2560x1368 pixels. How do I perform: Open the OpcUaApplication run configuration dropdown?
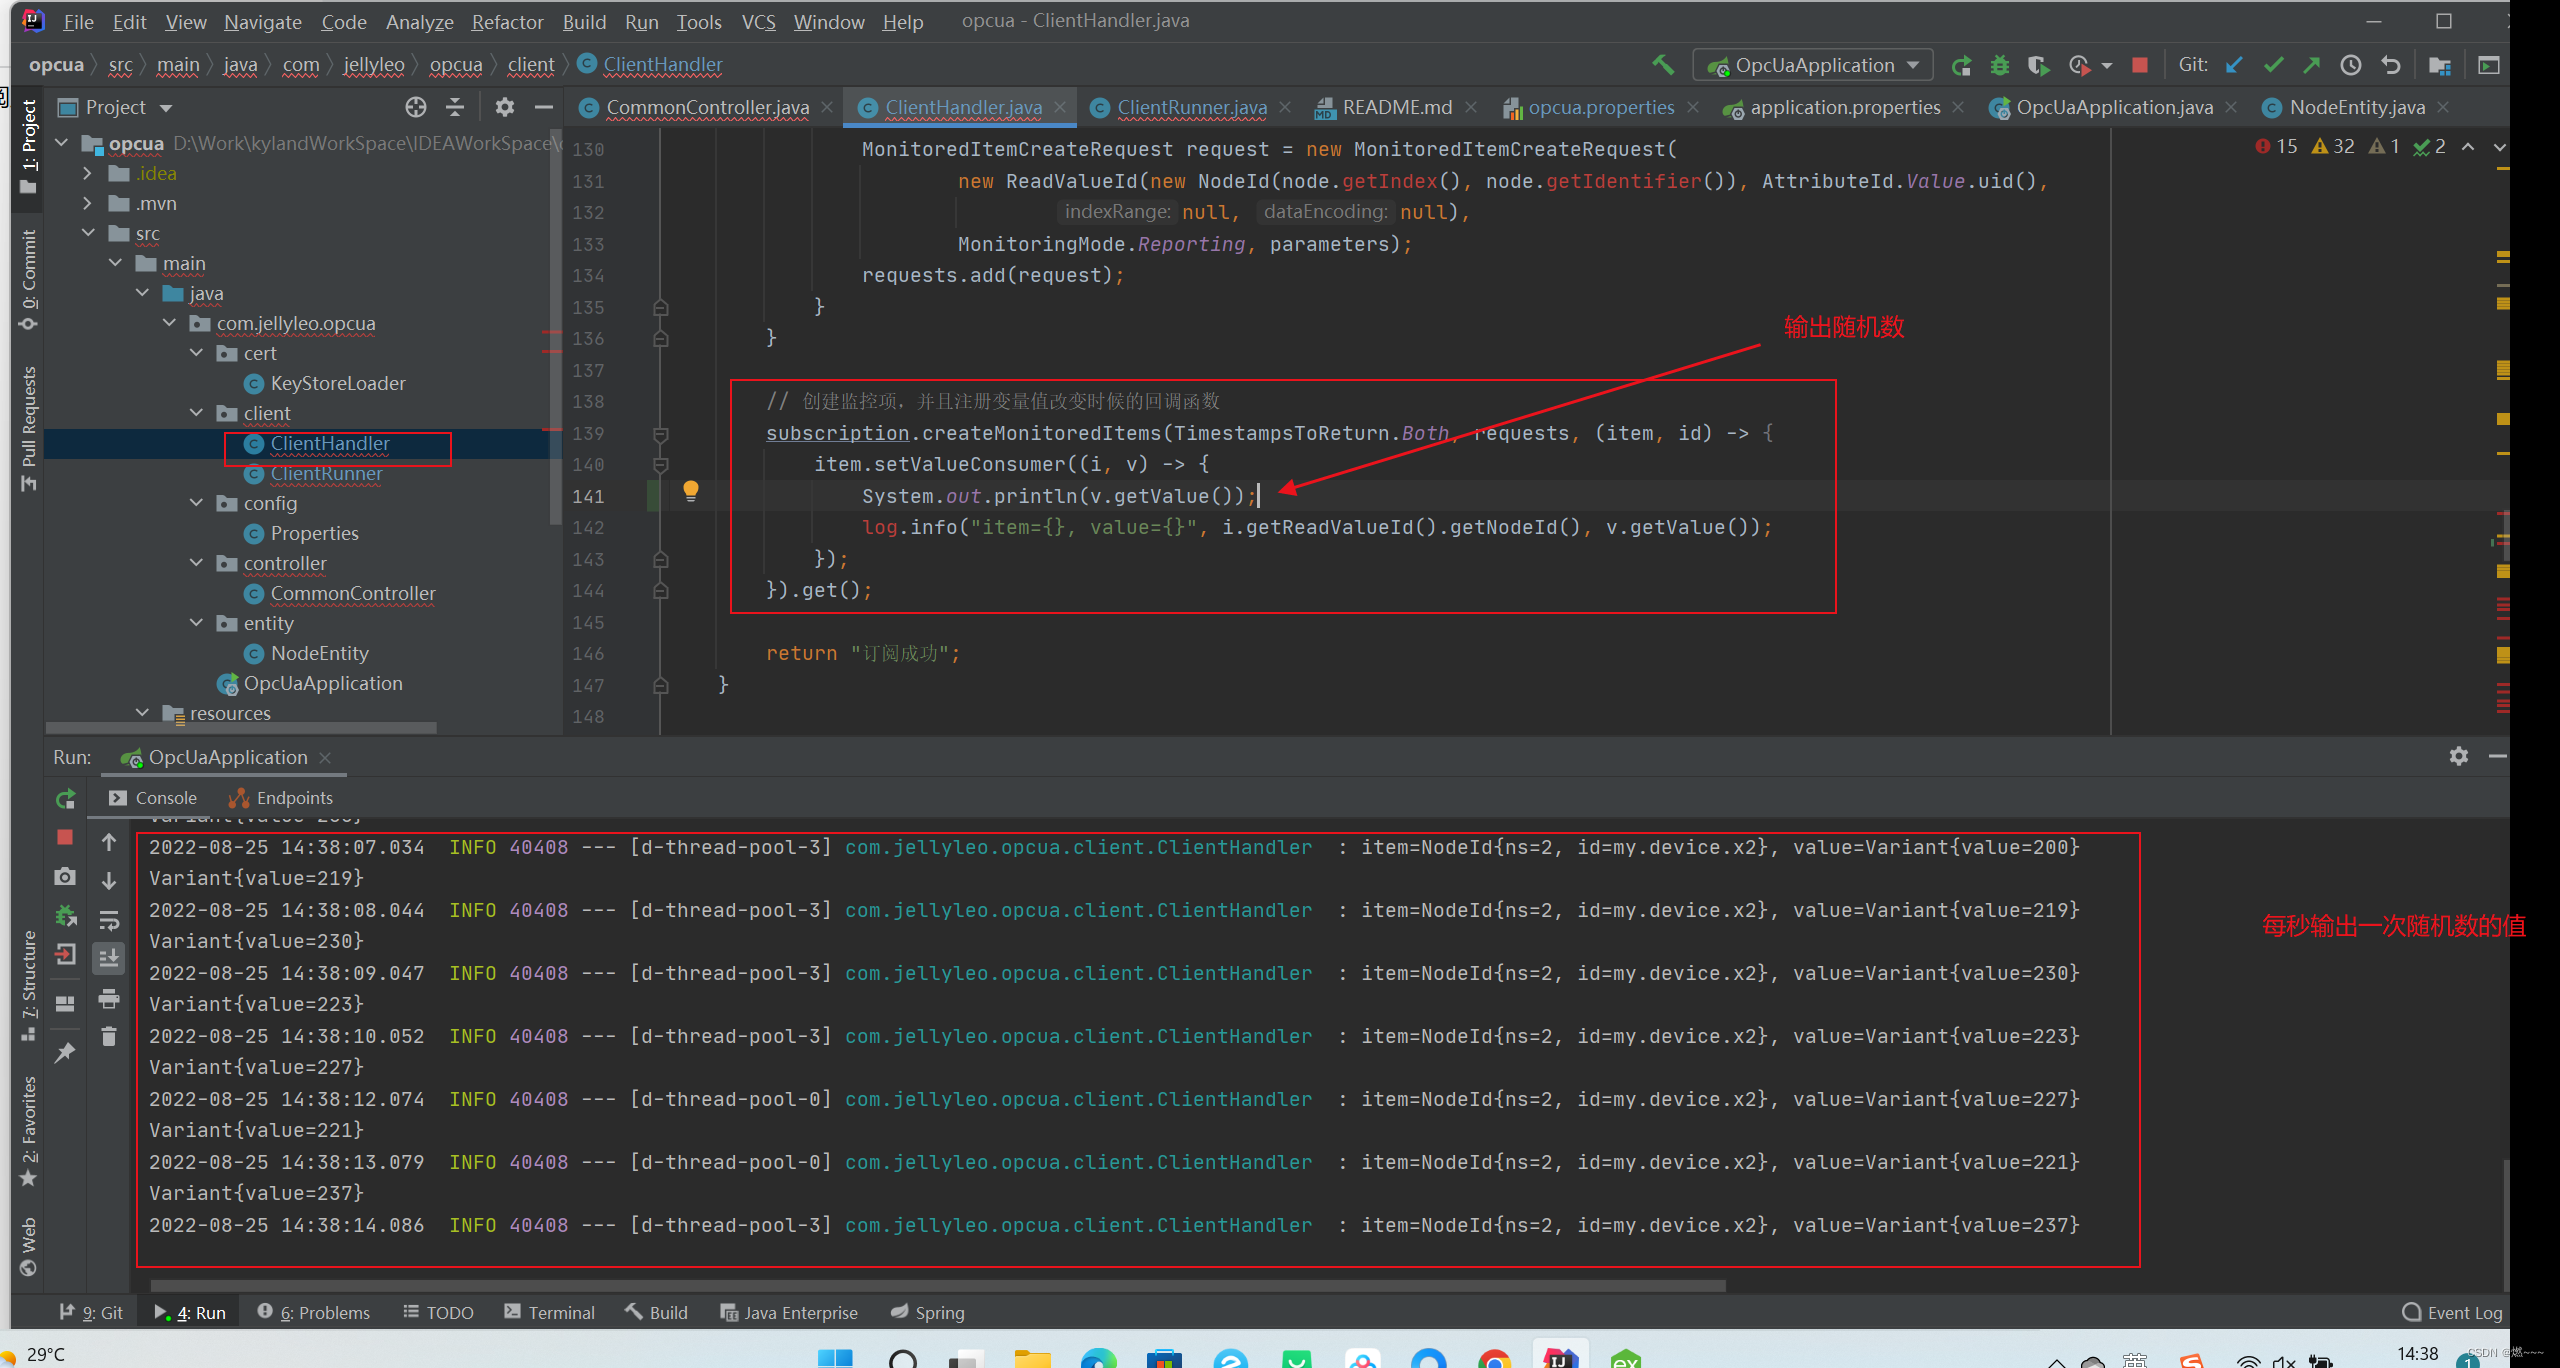tap(1812, 65)
